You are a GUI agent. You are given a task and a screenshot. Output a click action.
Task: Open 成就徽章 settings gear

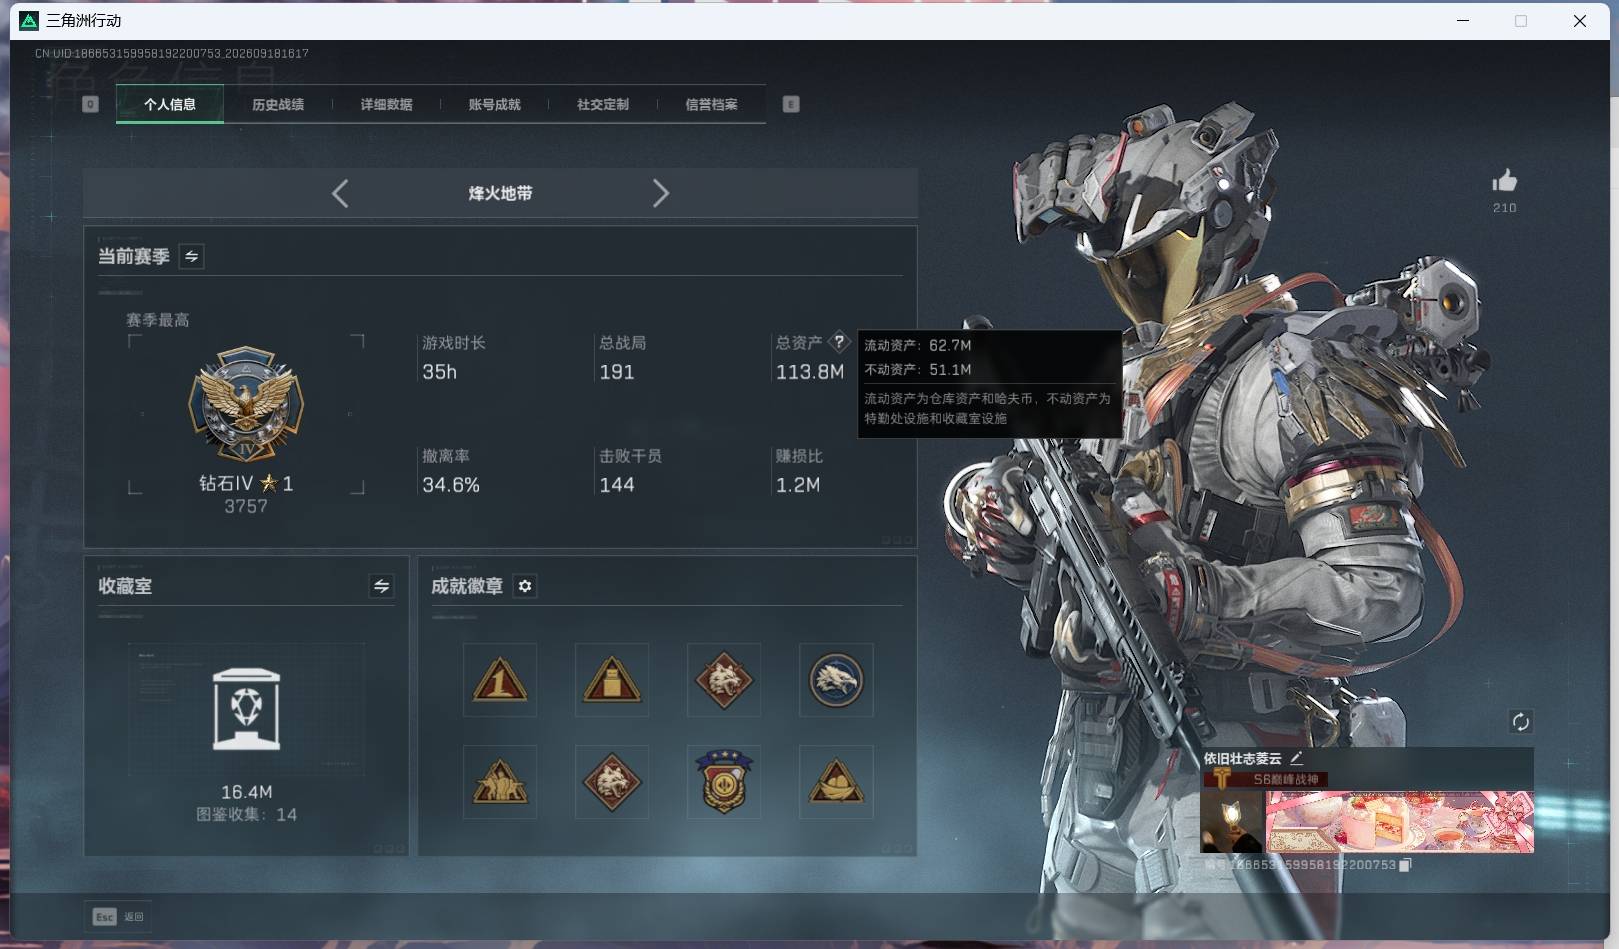(525, 586)
